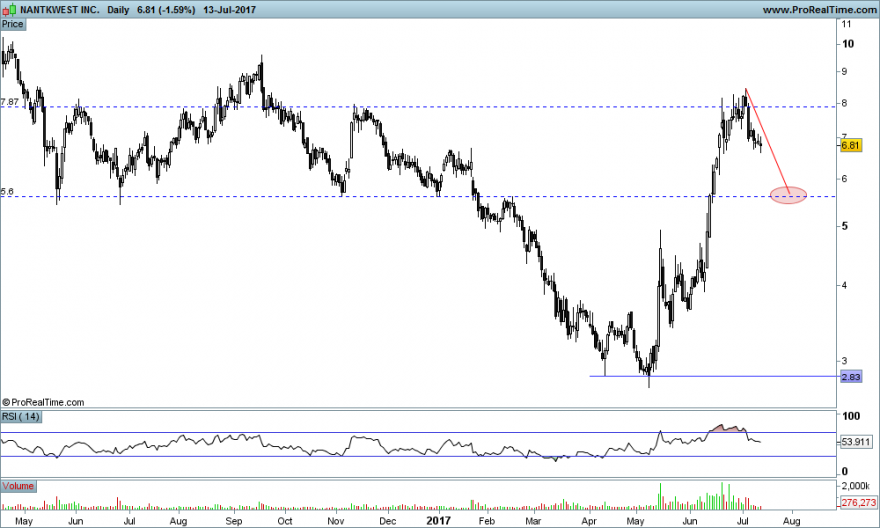Select the yellow 6.81 current price tag

click(851, 145)
